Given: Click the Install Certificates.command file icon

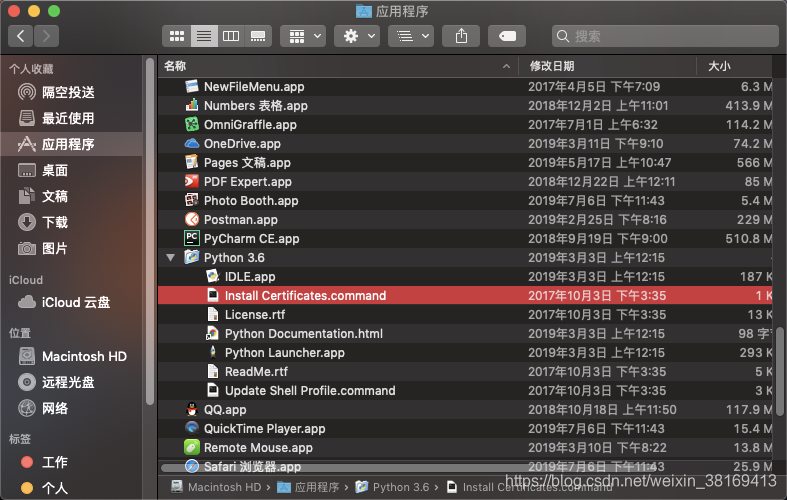Looking at the screenshot, I should click(213, 295).
